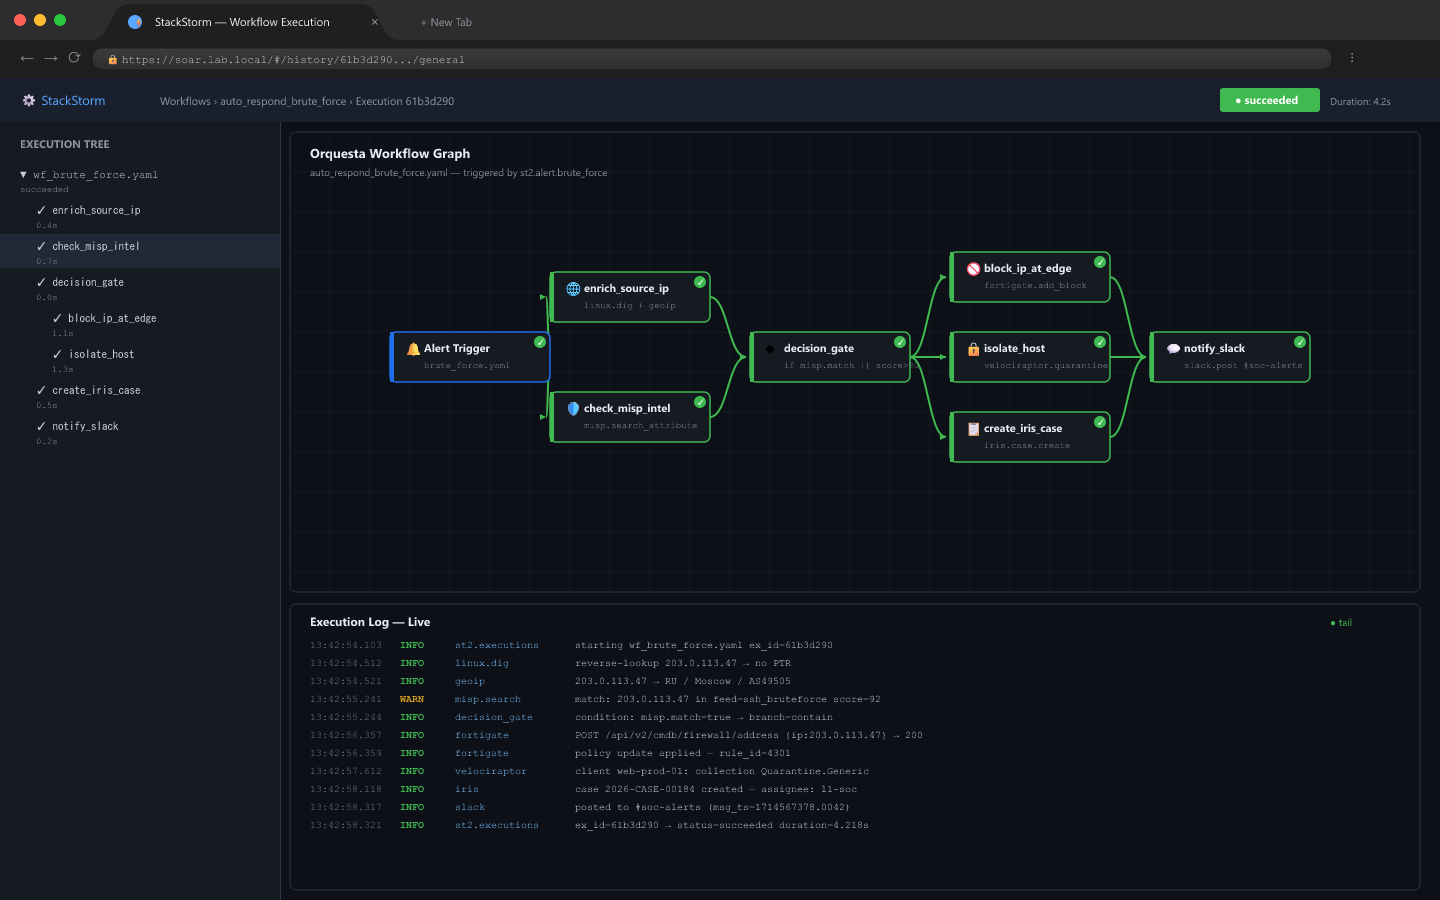Select isolate_host in execution tree
Viewport: 1440px width, 900px height.
(x=140, y=360)
